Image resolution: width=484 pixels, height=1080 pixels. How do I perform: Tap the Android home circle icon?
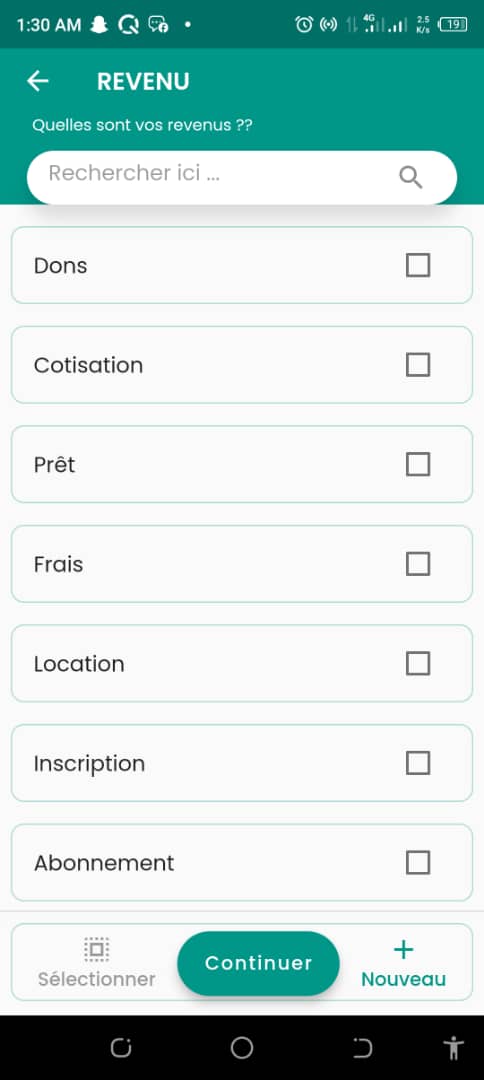click(242, 1048)
